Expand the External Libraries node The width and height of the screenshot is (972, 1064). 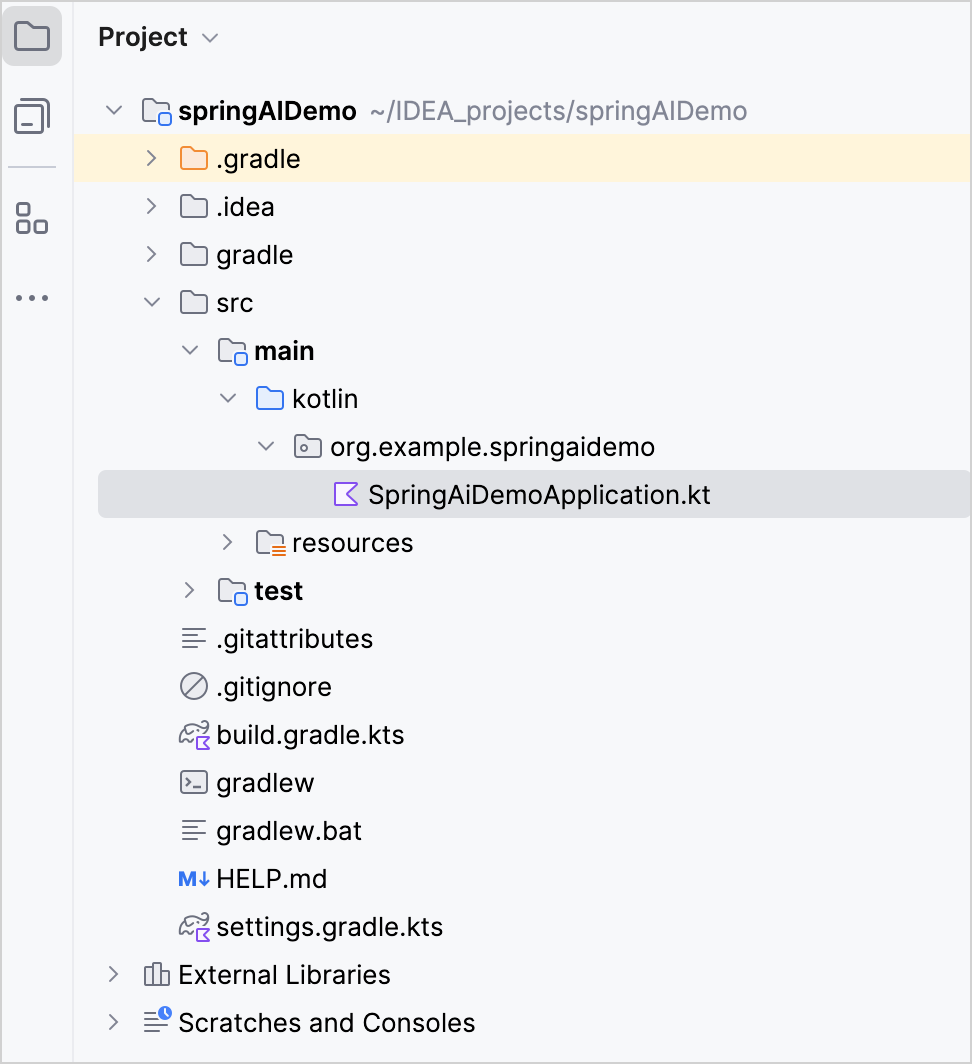113,974
